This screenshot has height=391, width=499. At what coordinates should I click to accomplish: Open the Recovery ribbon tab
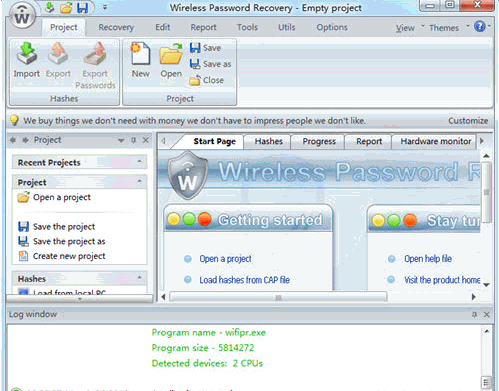click(116, 27)
